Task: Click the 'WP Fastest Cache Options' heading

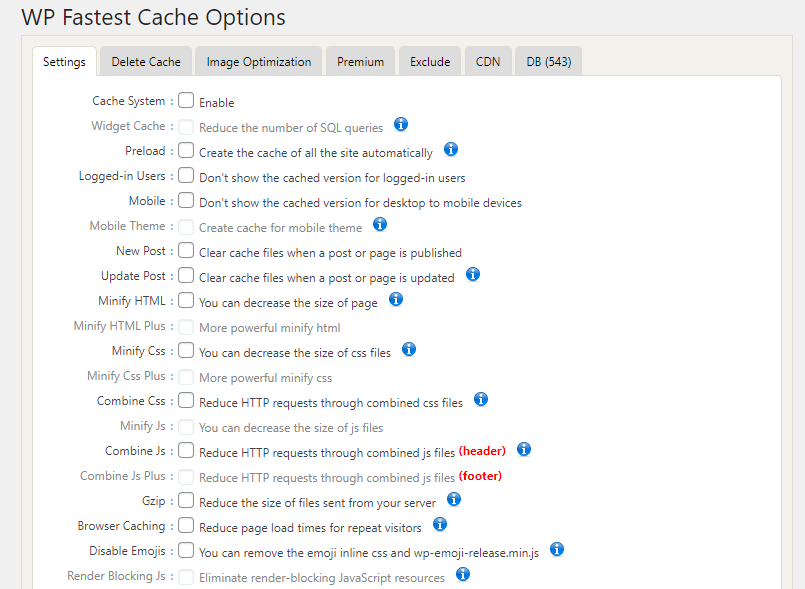Action: click(x=153, y=17)
